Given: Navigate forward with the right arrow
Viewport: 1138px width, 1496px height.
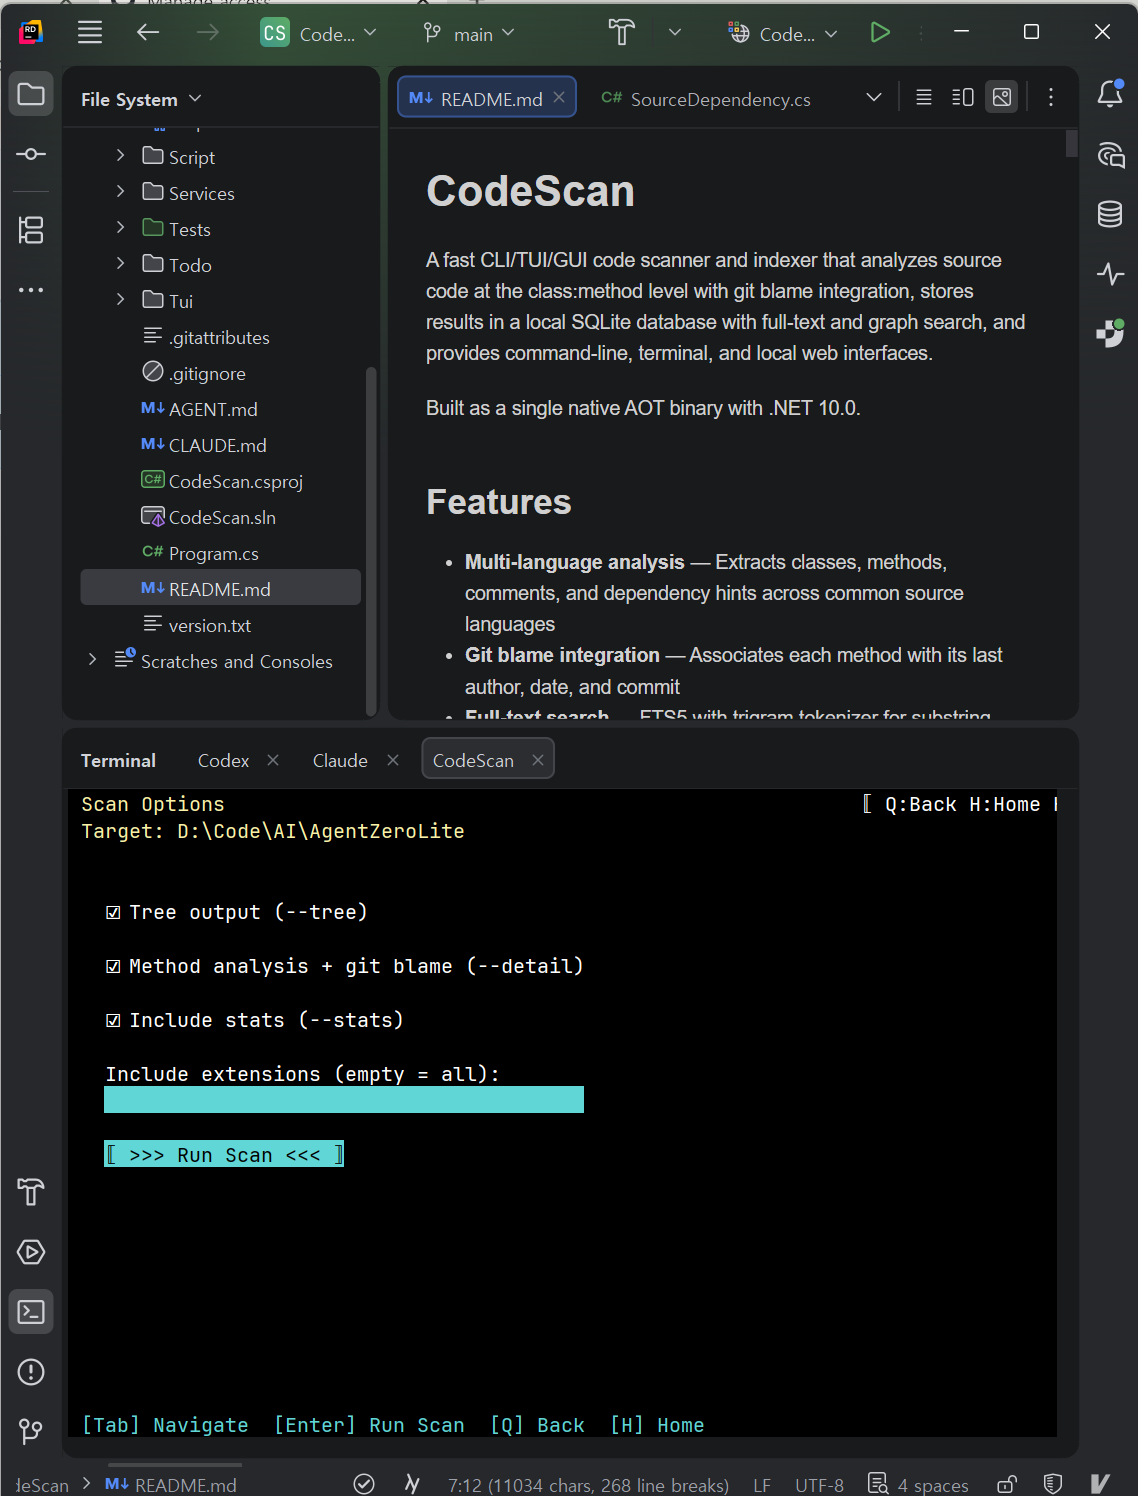Looking at the screenshot, I should pyautogui.click(x=207, y=33).
